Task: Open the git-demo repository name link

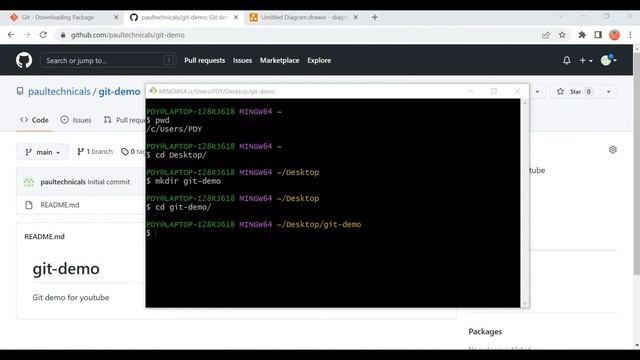Action: 119,91
